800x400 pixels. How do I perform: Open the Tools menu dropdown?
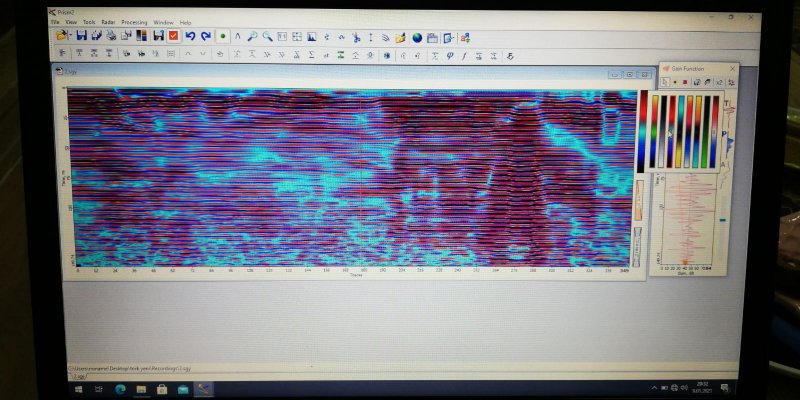click(x=89, y=22)
